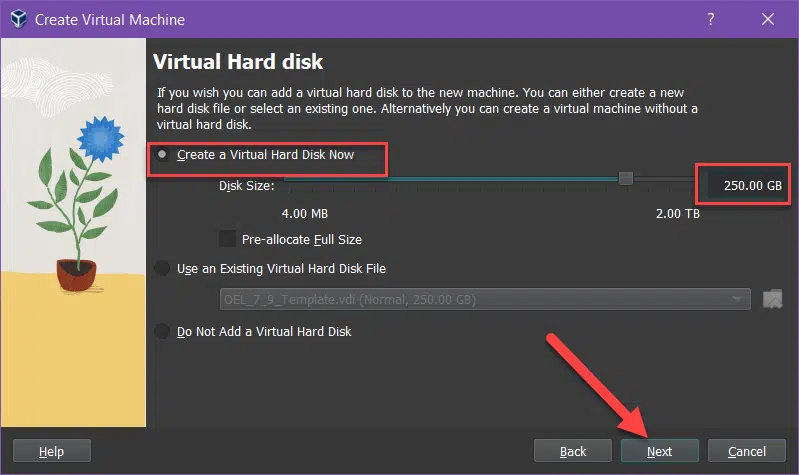The width and height of the screenshot is (799, 475).
Task: Choose a disk file with the folder icon
Action: 773,299
